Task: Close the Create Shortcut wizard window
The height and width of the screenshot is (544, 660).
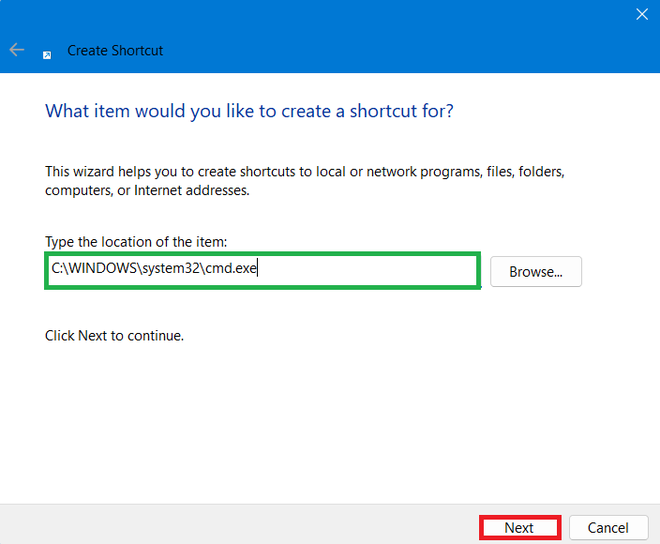Action: (x=641, y=14)
